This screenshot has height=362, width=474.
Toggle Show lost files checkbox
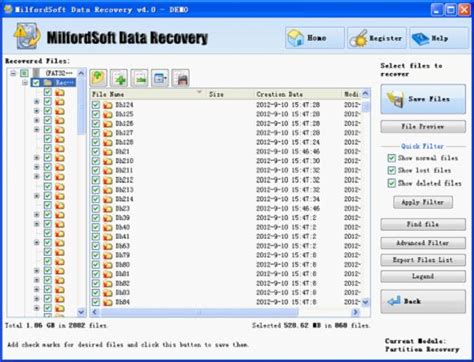[391, 170]
